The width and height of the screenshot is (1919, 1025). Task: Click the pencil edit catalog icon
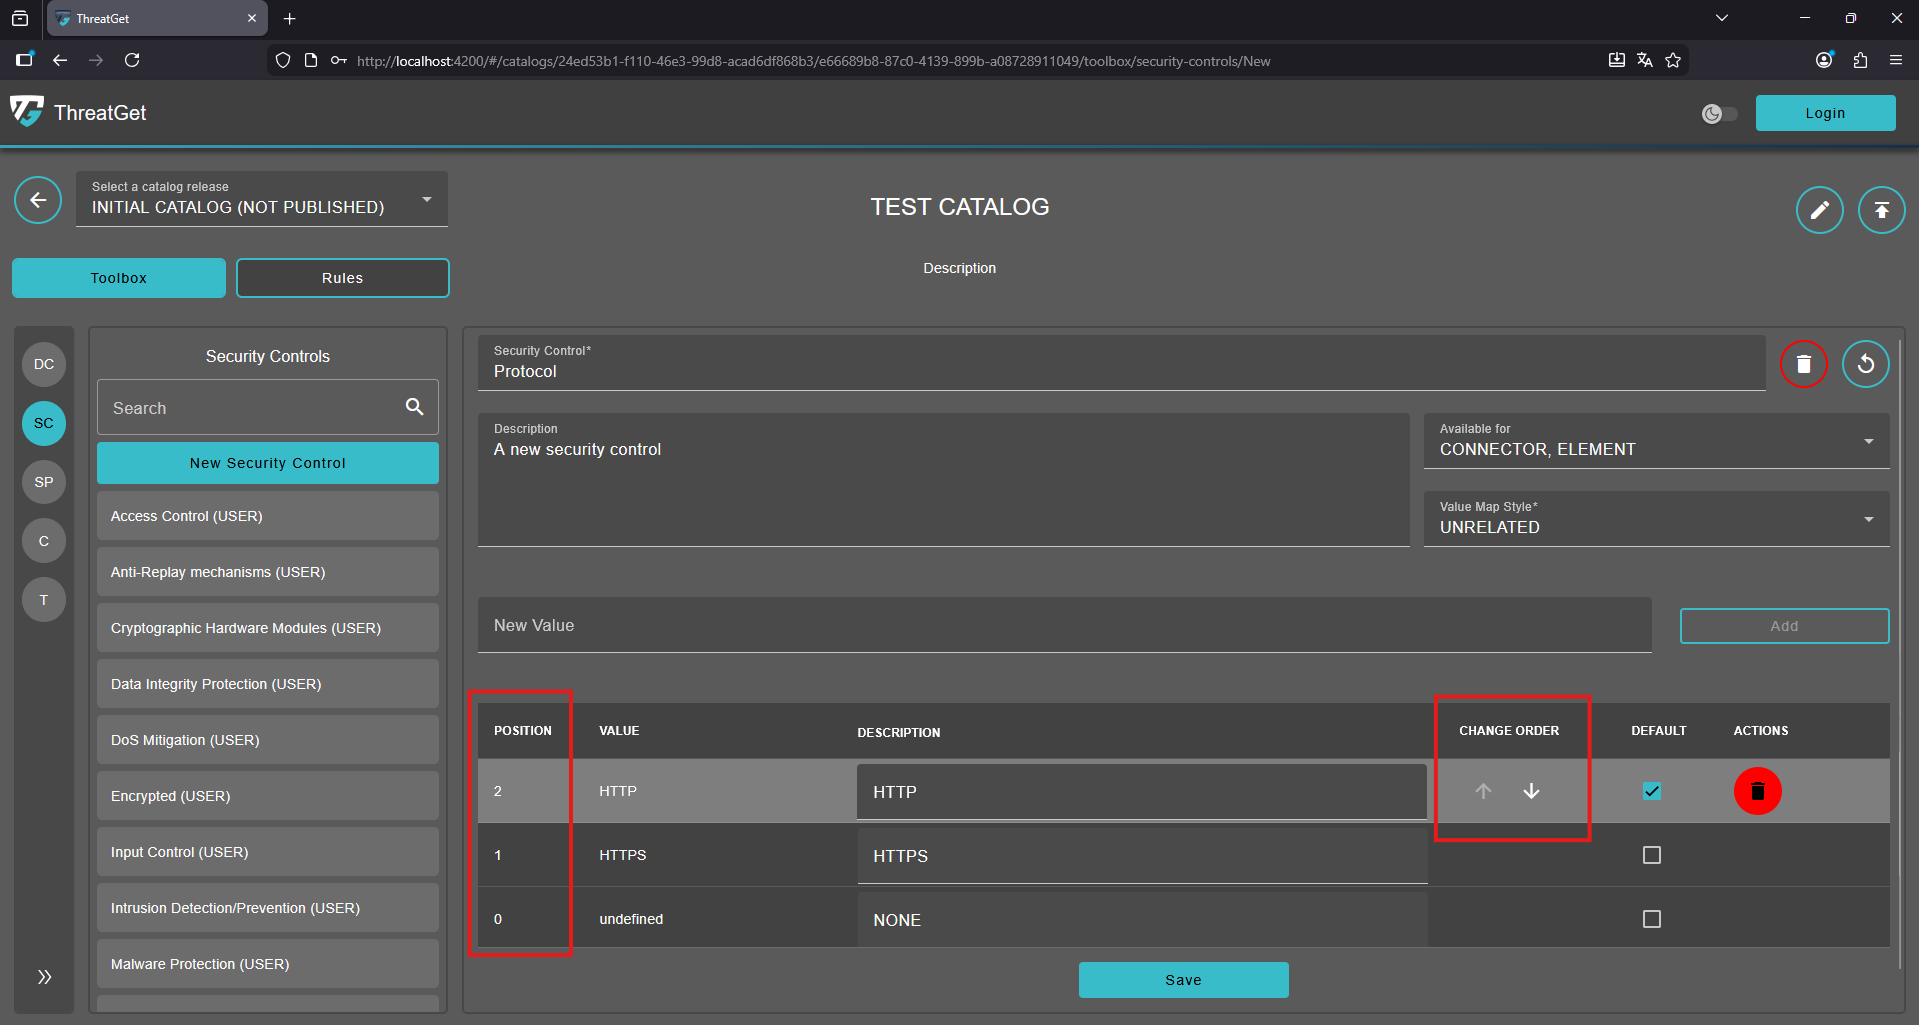click(x=1819, y=210)
